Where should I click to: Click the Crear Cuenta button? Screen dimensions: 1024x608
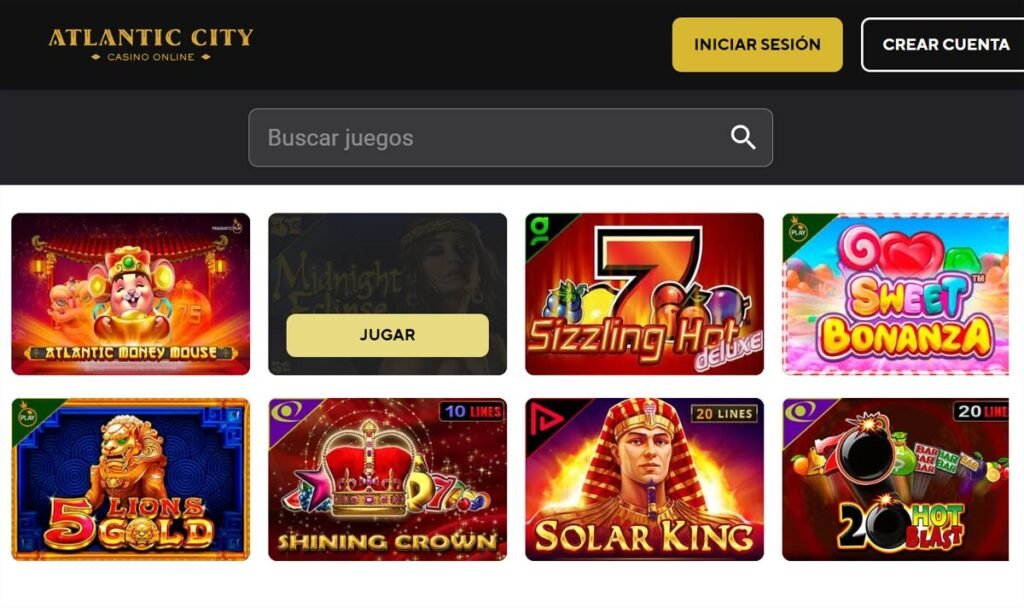944,44
